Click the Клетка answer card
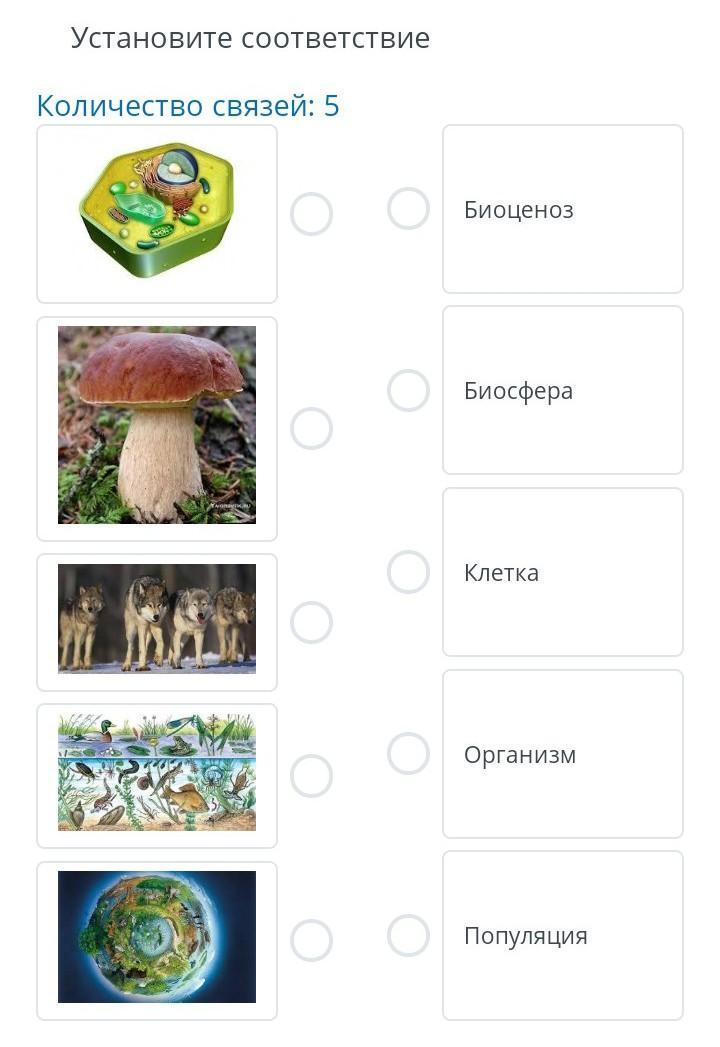This screenshot has height=1047, width=720. 562,572
